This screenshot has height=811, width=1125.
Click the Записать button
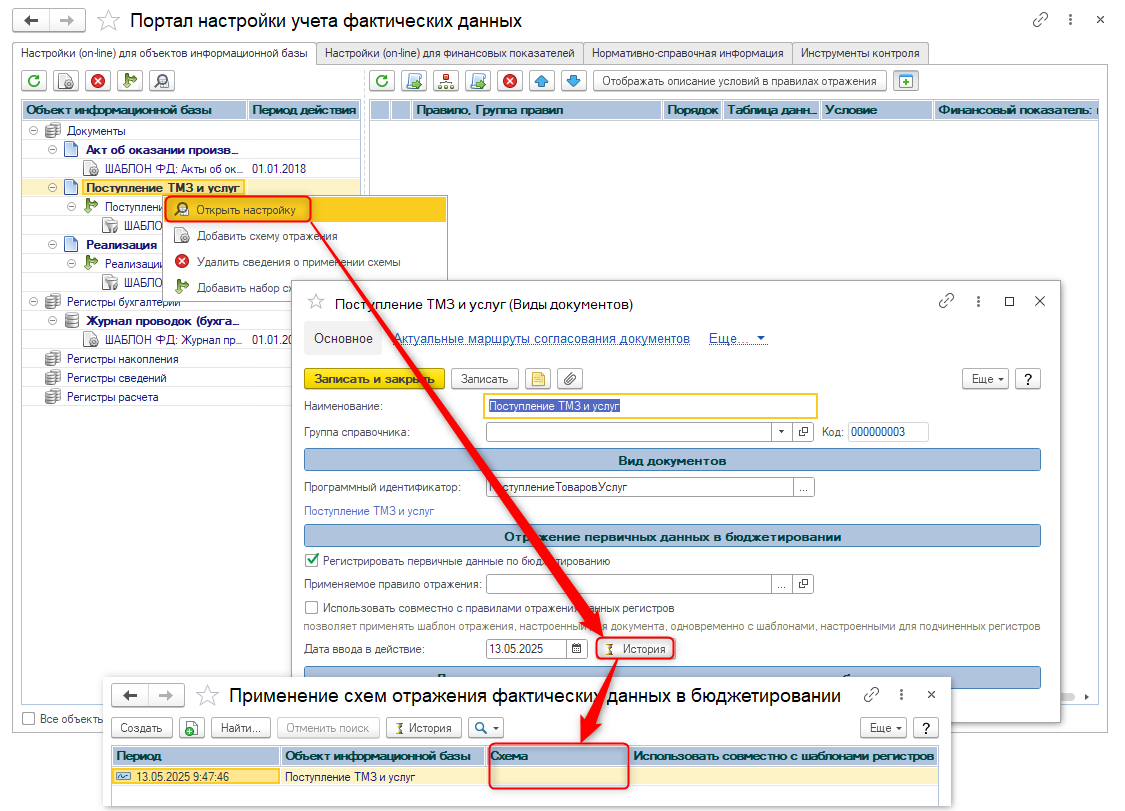click(484, 379)
